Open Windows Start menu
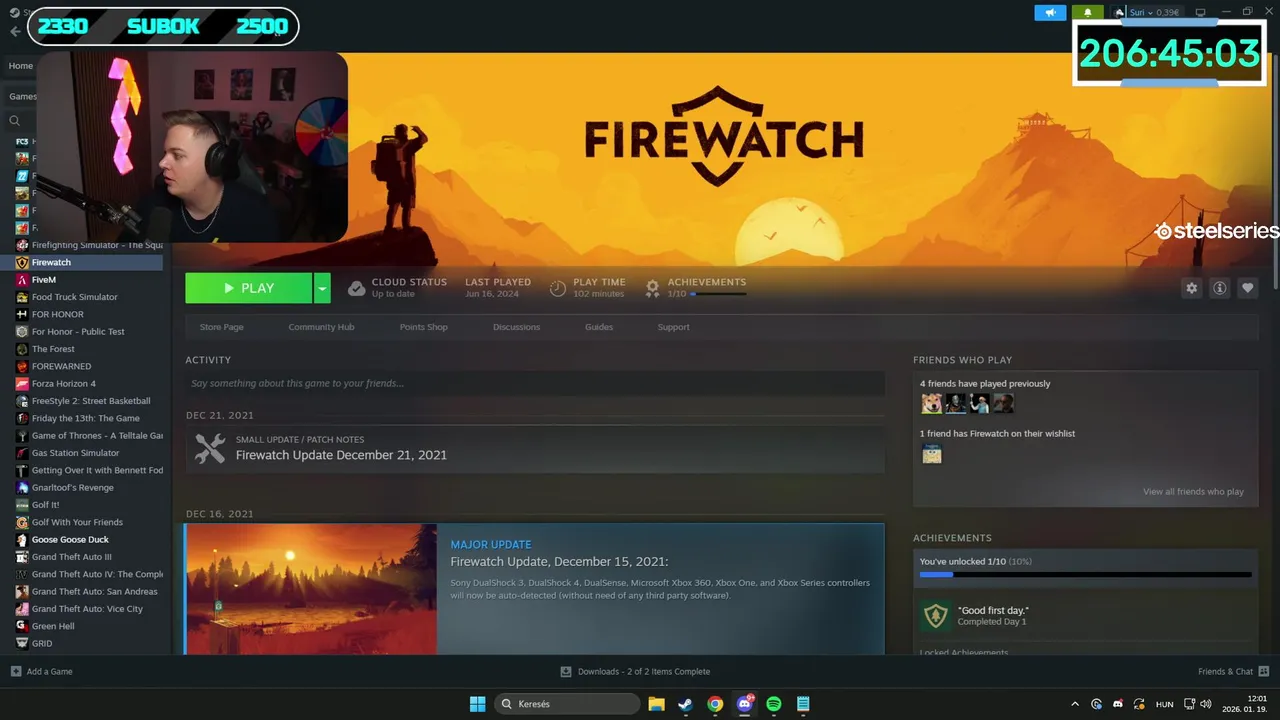 477,704
